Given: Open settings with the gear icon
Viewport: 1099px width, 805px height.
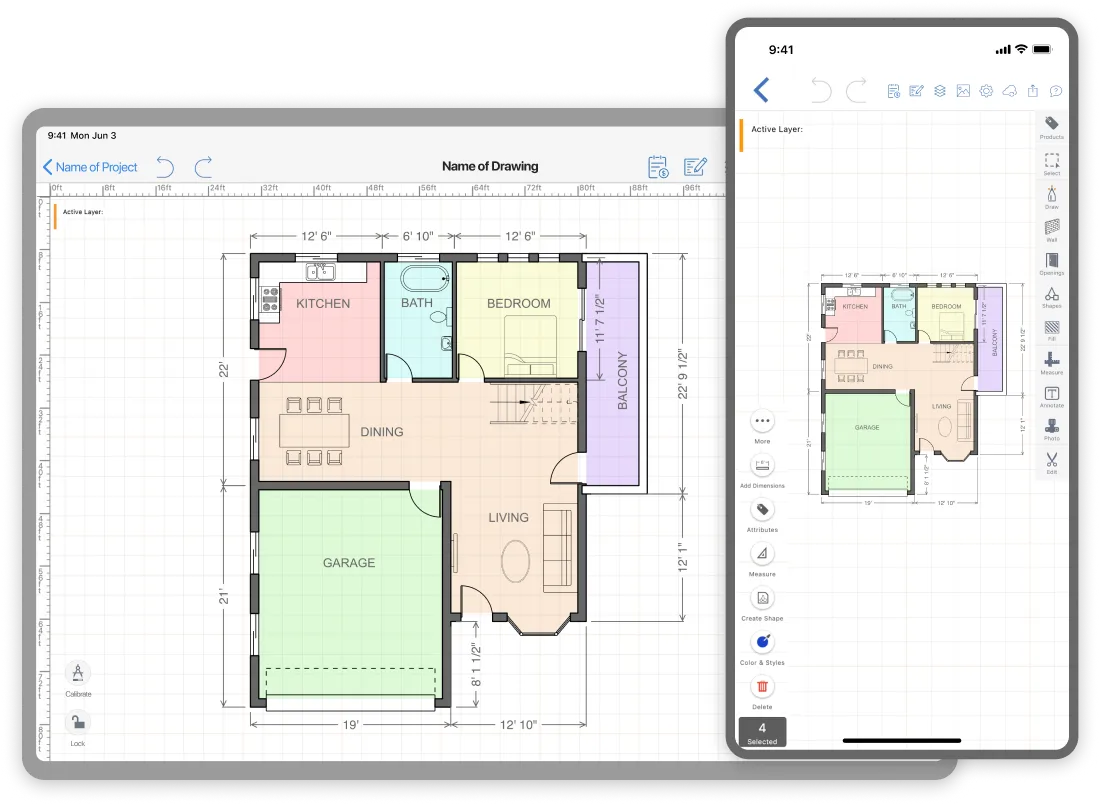Looking at the screenshot, I should coord(985,90).
